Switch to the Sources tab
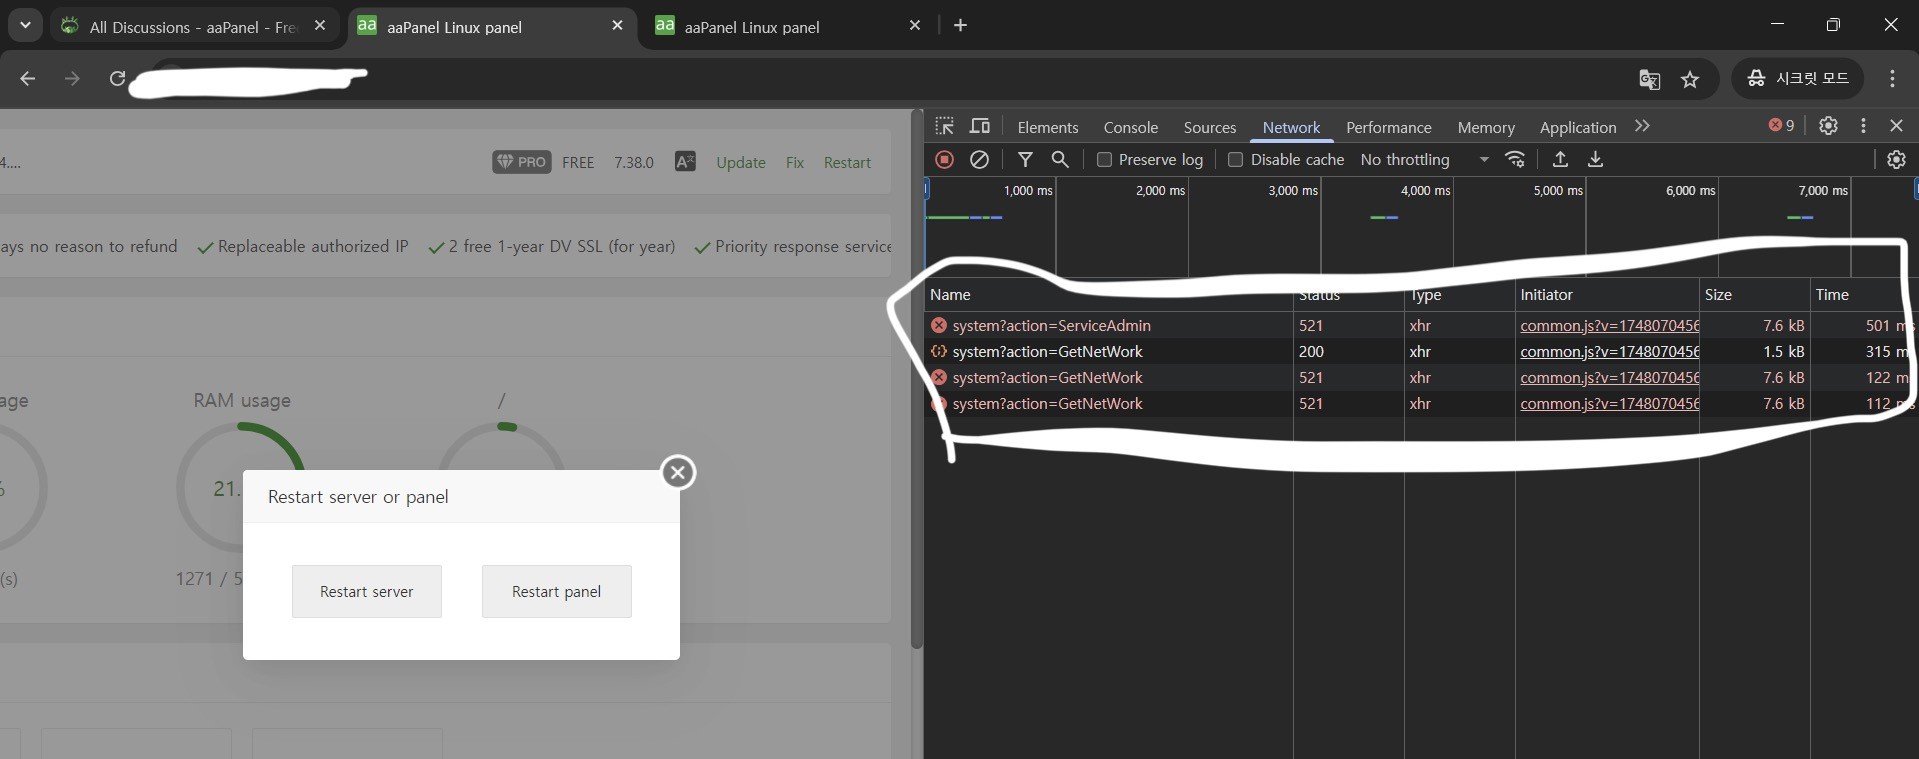Image resolution: width=1919 pixels, height=759 pixels. (1209, 128)
